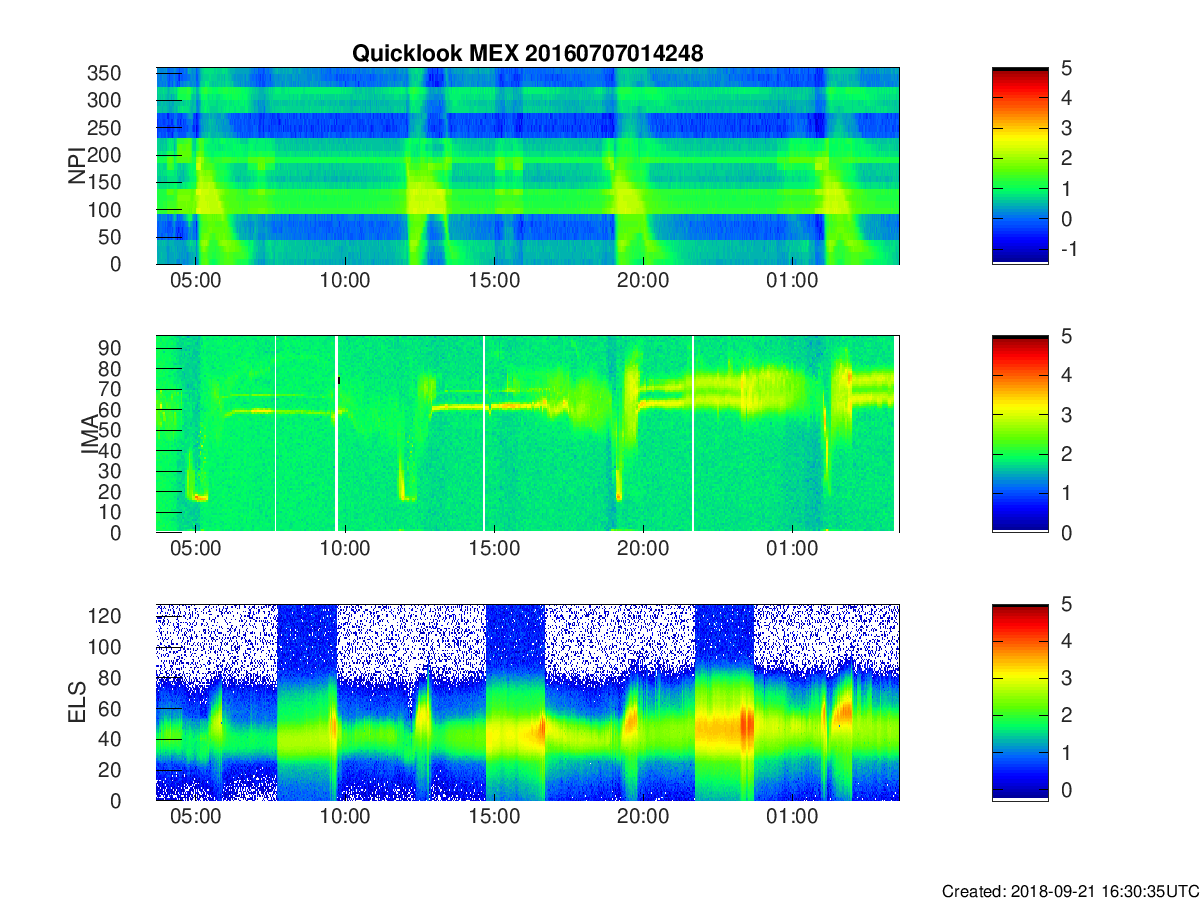Click the IMA colorbar scale
This screenshot has height=900, width=1200.
(x=1020, y=434)
